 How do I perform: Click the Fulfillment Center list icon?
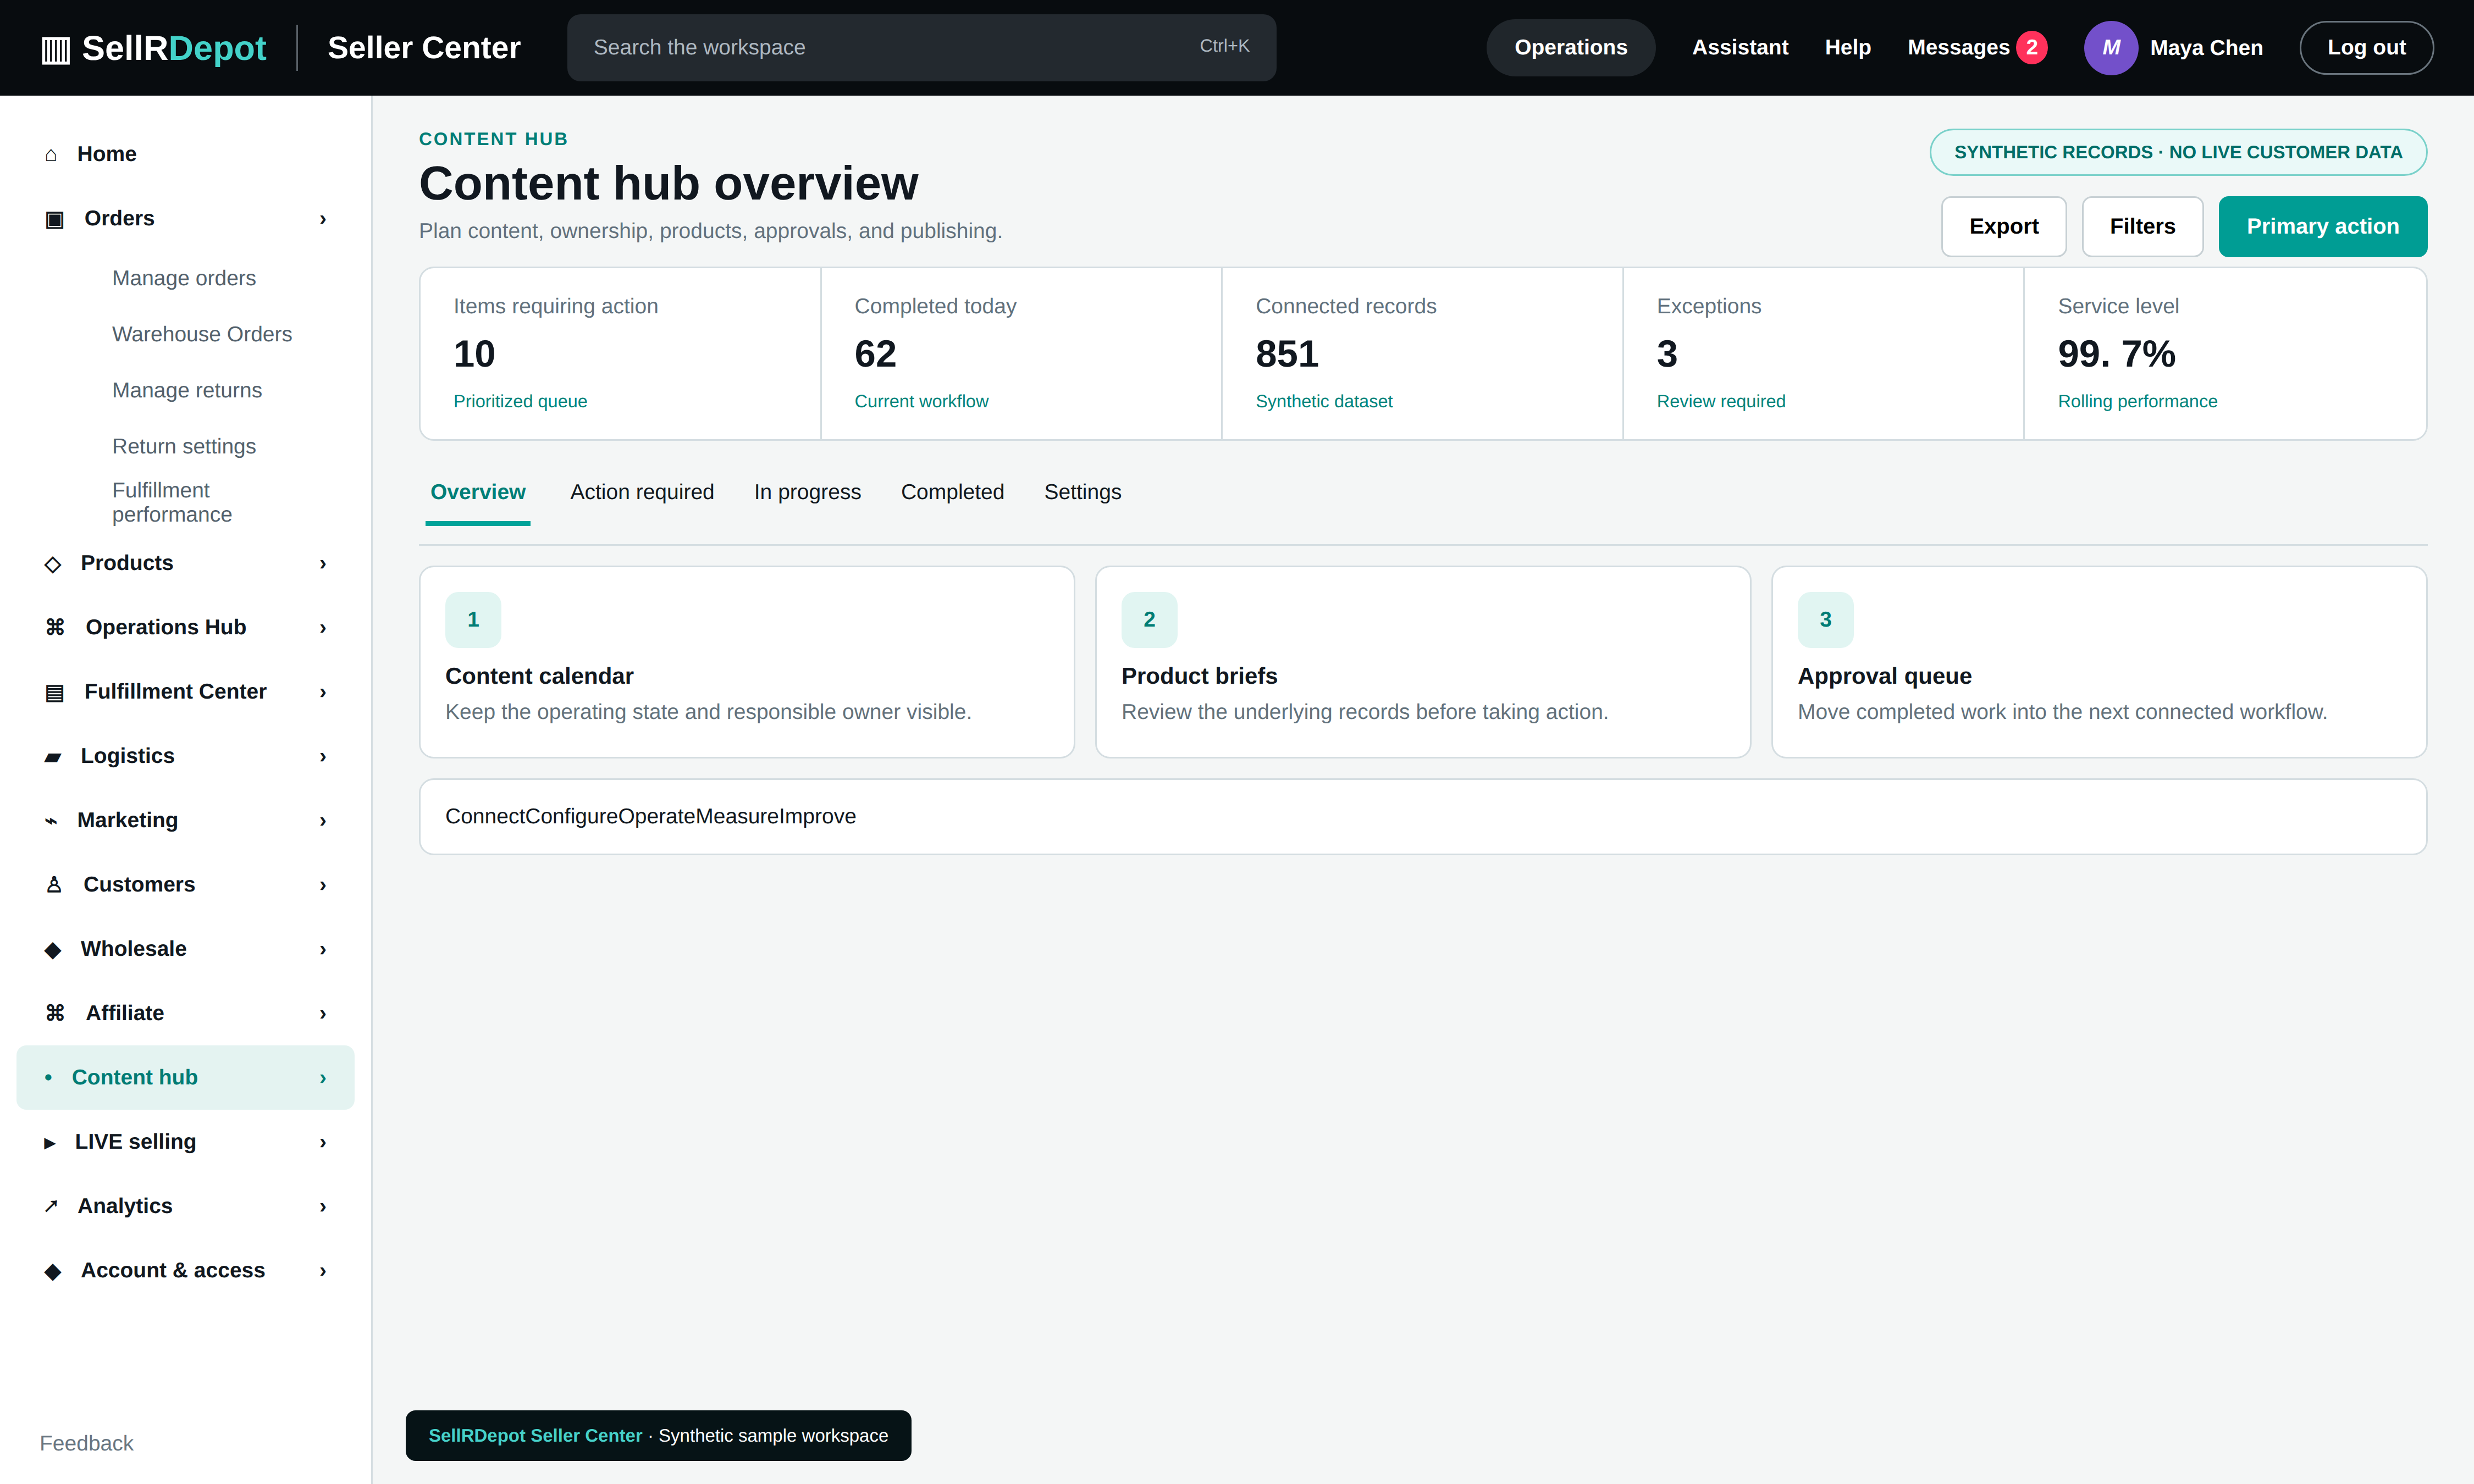pos(55,692)
